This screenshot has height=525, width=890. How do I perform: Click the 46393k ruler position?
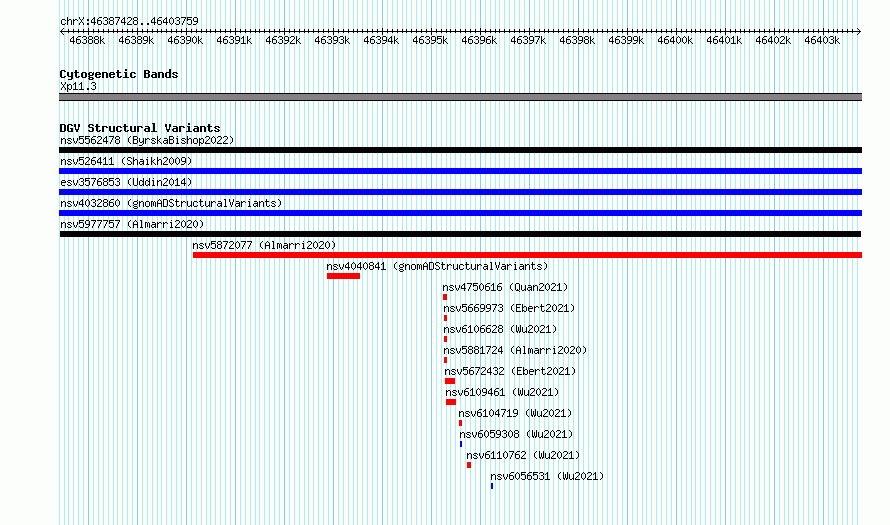click(332, 40)
